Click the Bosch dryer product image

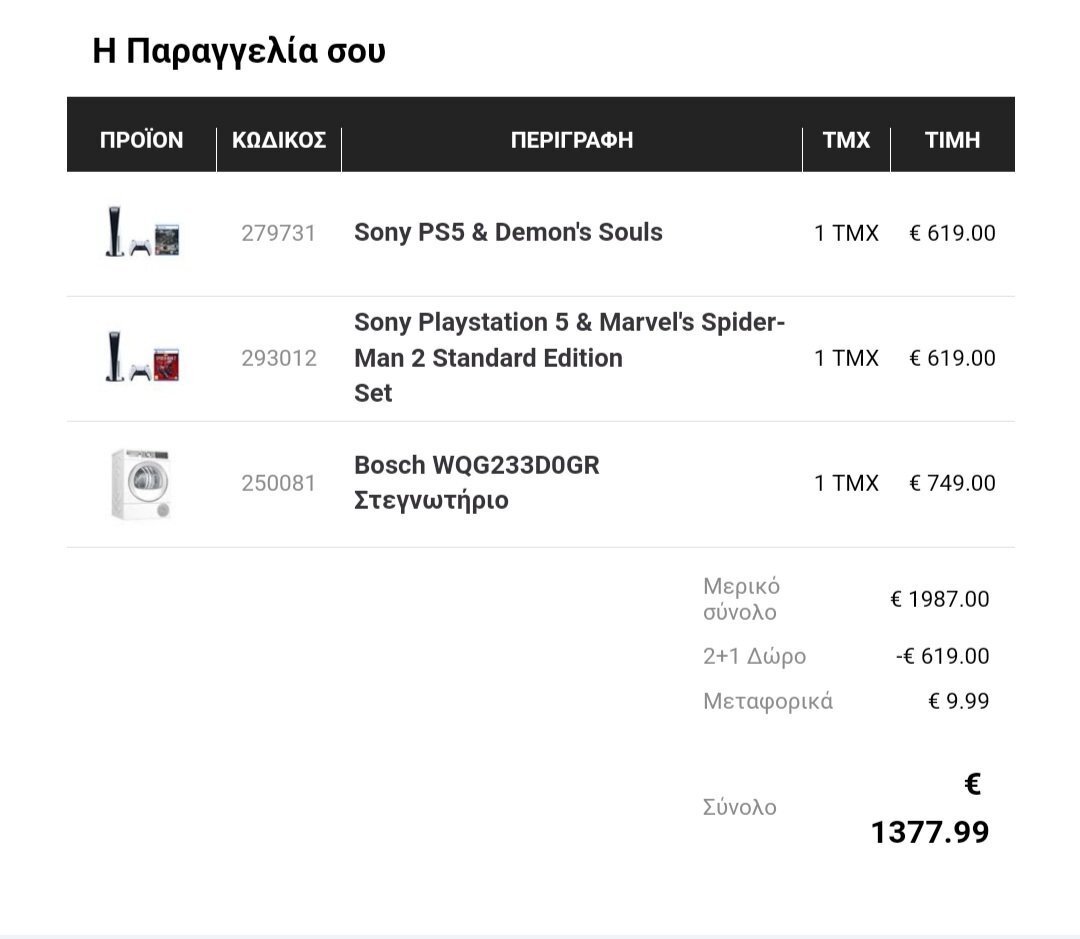pyautogui.click(x=141, y=484)
